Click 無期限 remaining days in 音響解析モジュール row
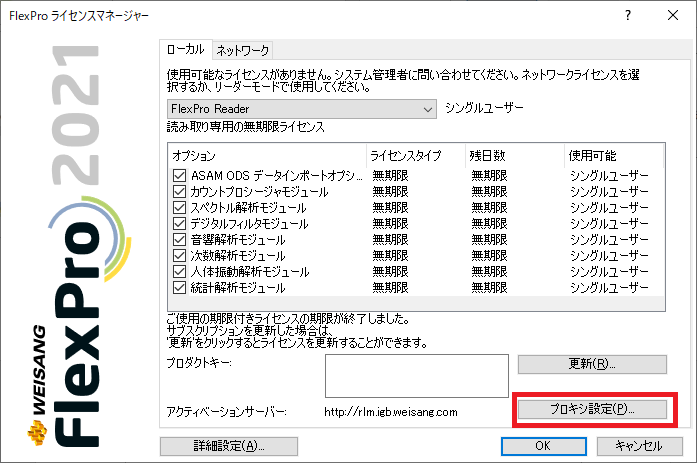697x463 pixels. pos(489,239)
